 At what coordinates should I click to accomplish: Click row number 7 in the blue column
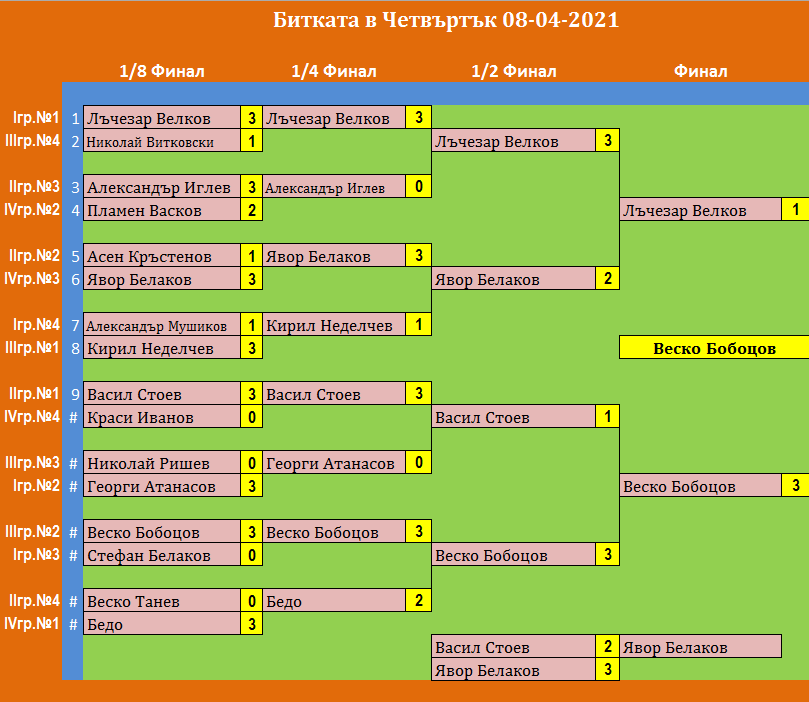tap(74, 325)
